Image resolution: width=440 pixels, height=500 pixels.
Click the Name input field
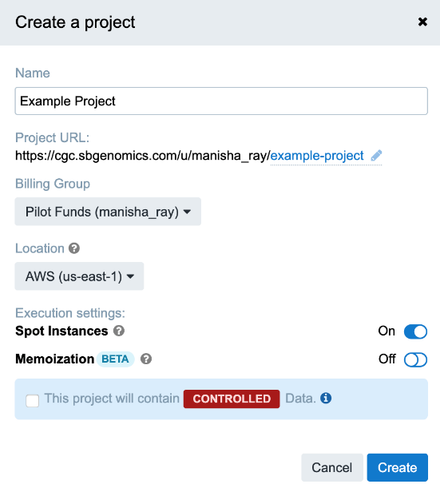click(221, 101)
